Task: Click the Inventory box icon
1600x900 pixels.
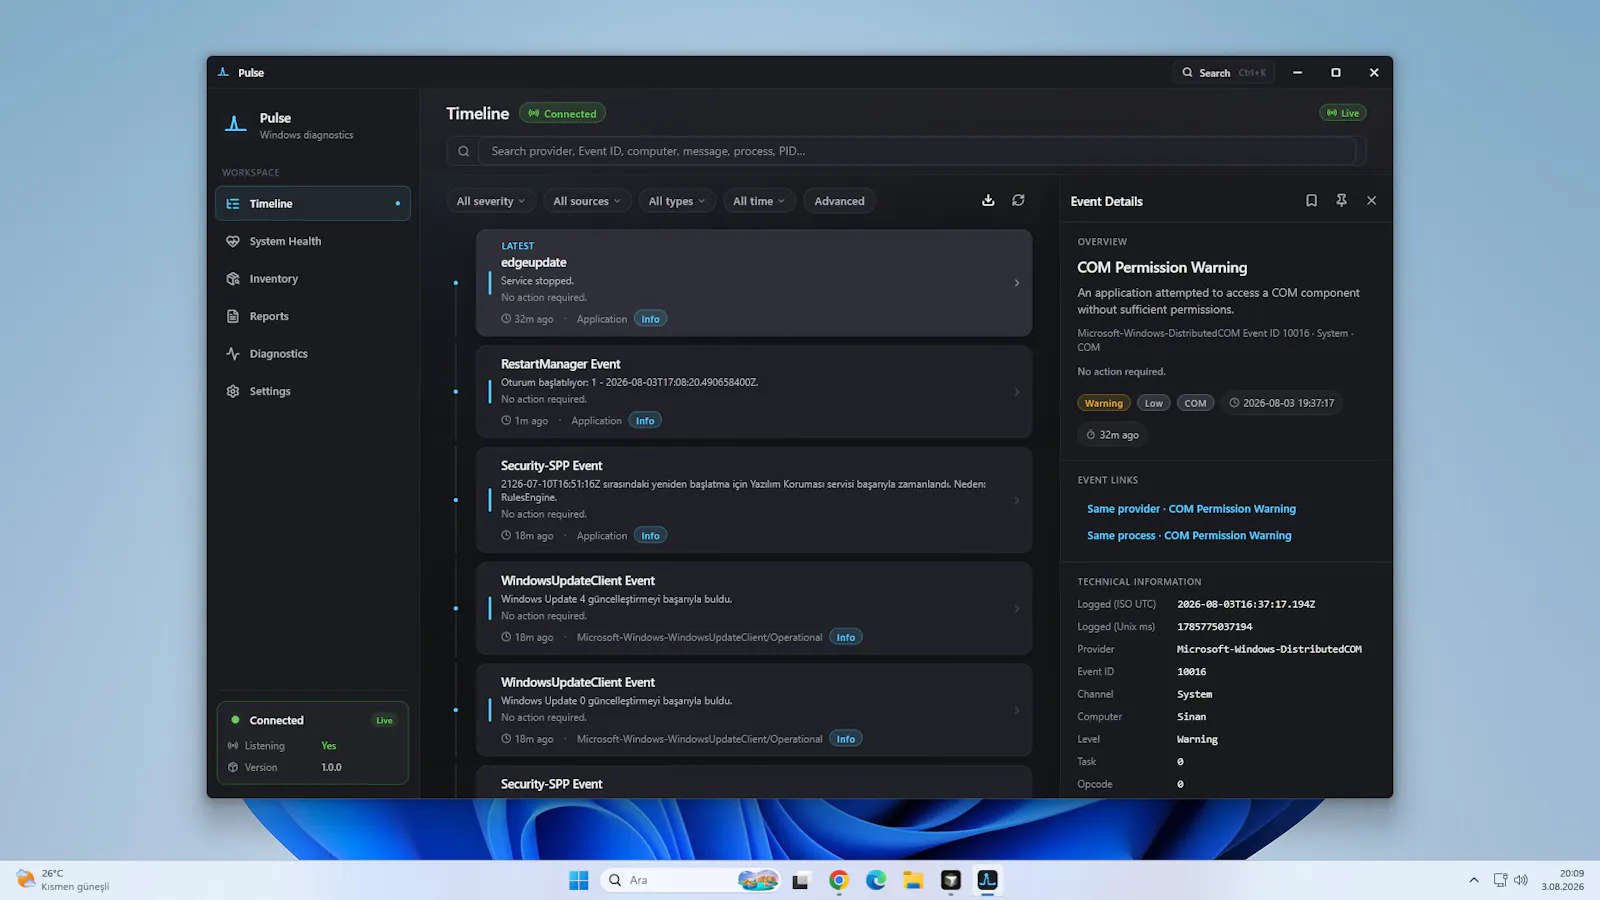Action: click(233, 279)
